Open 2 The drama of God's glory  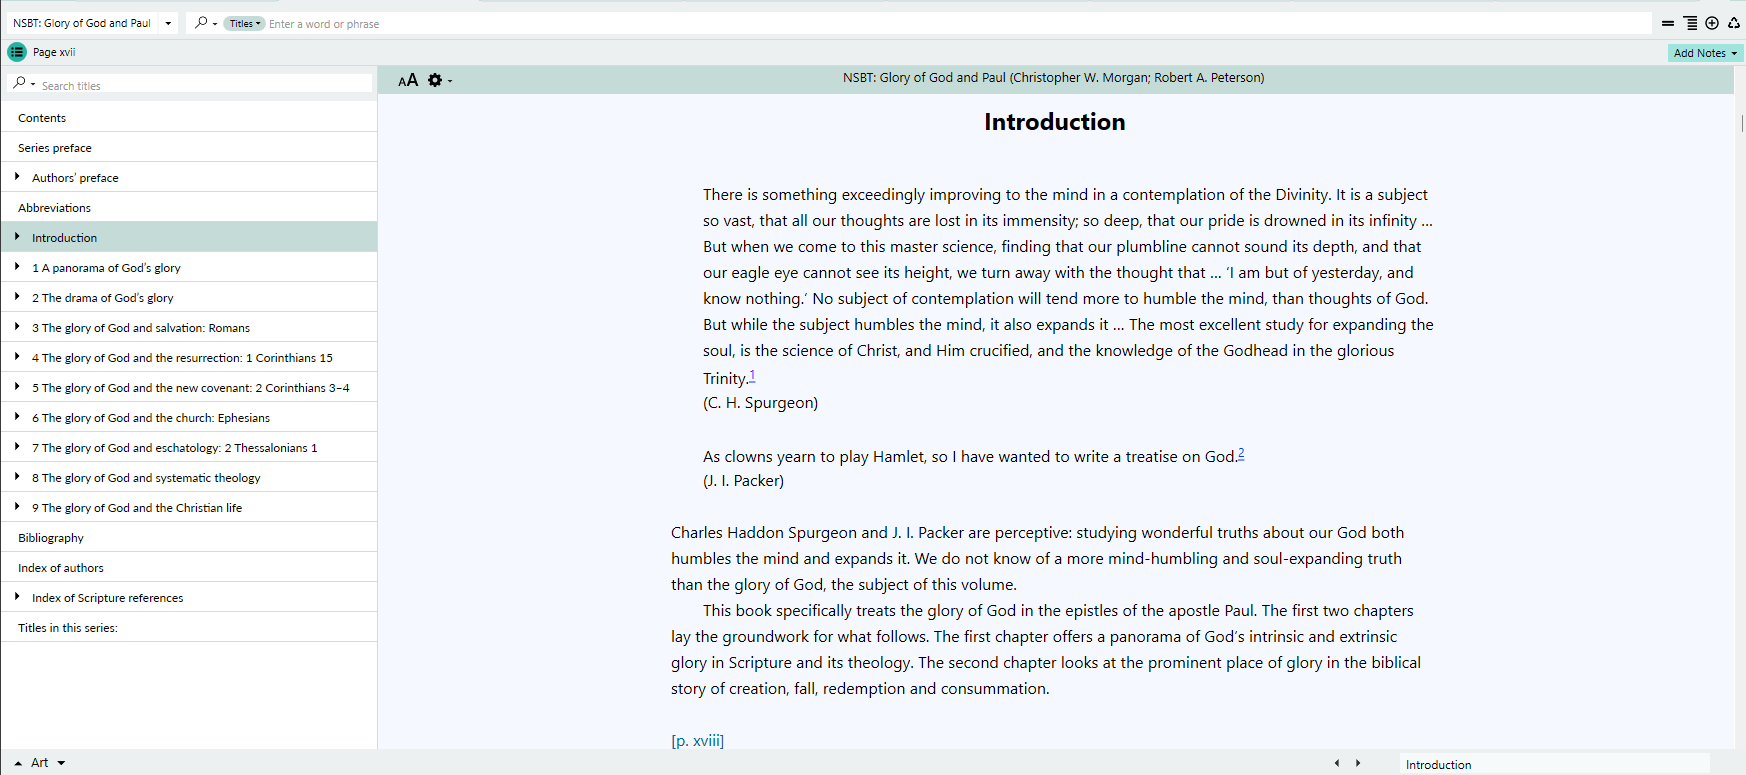(189, 297)
